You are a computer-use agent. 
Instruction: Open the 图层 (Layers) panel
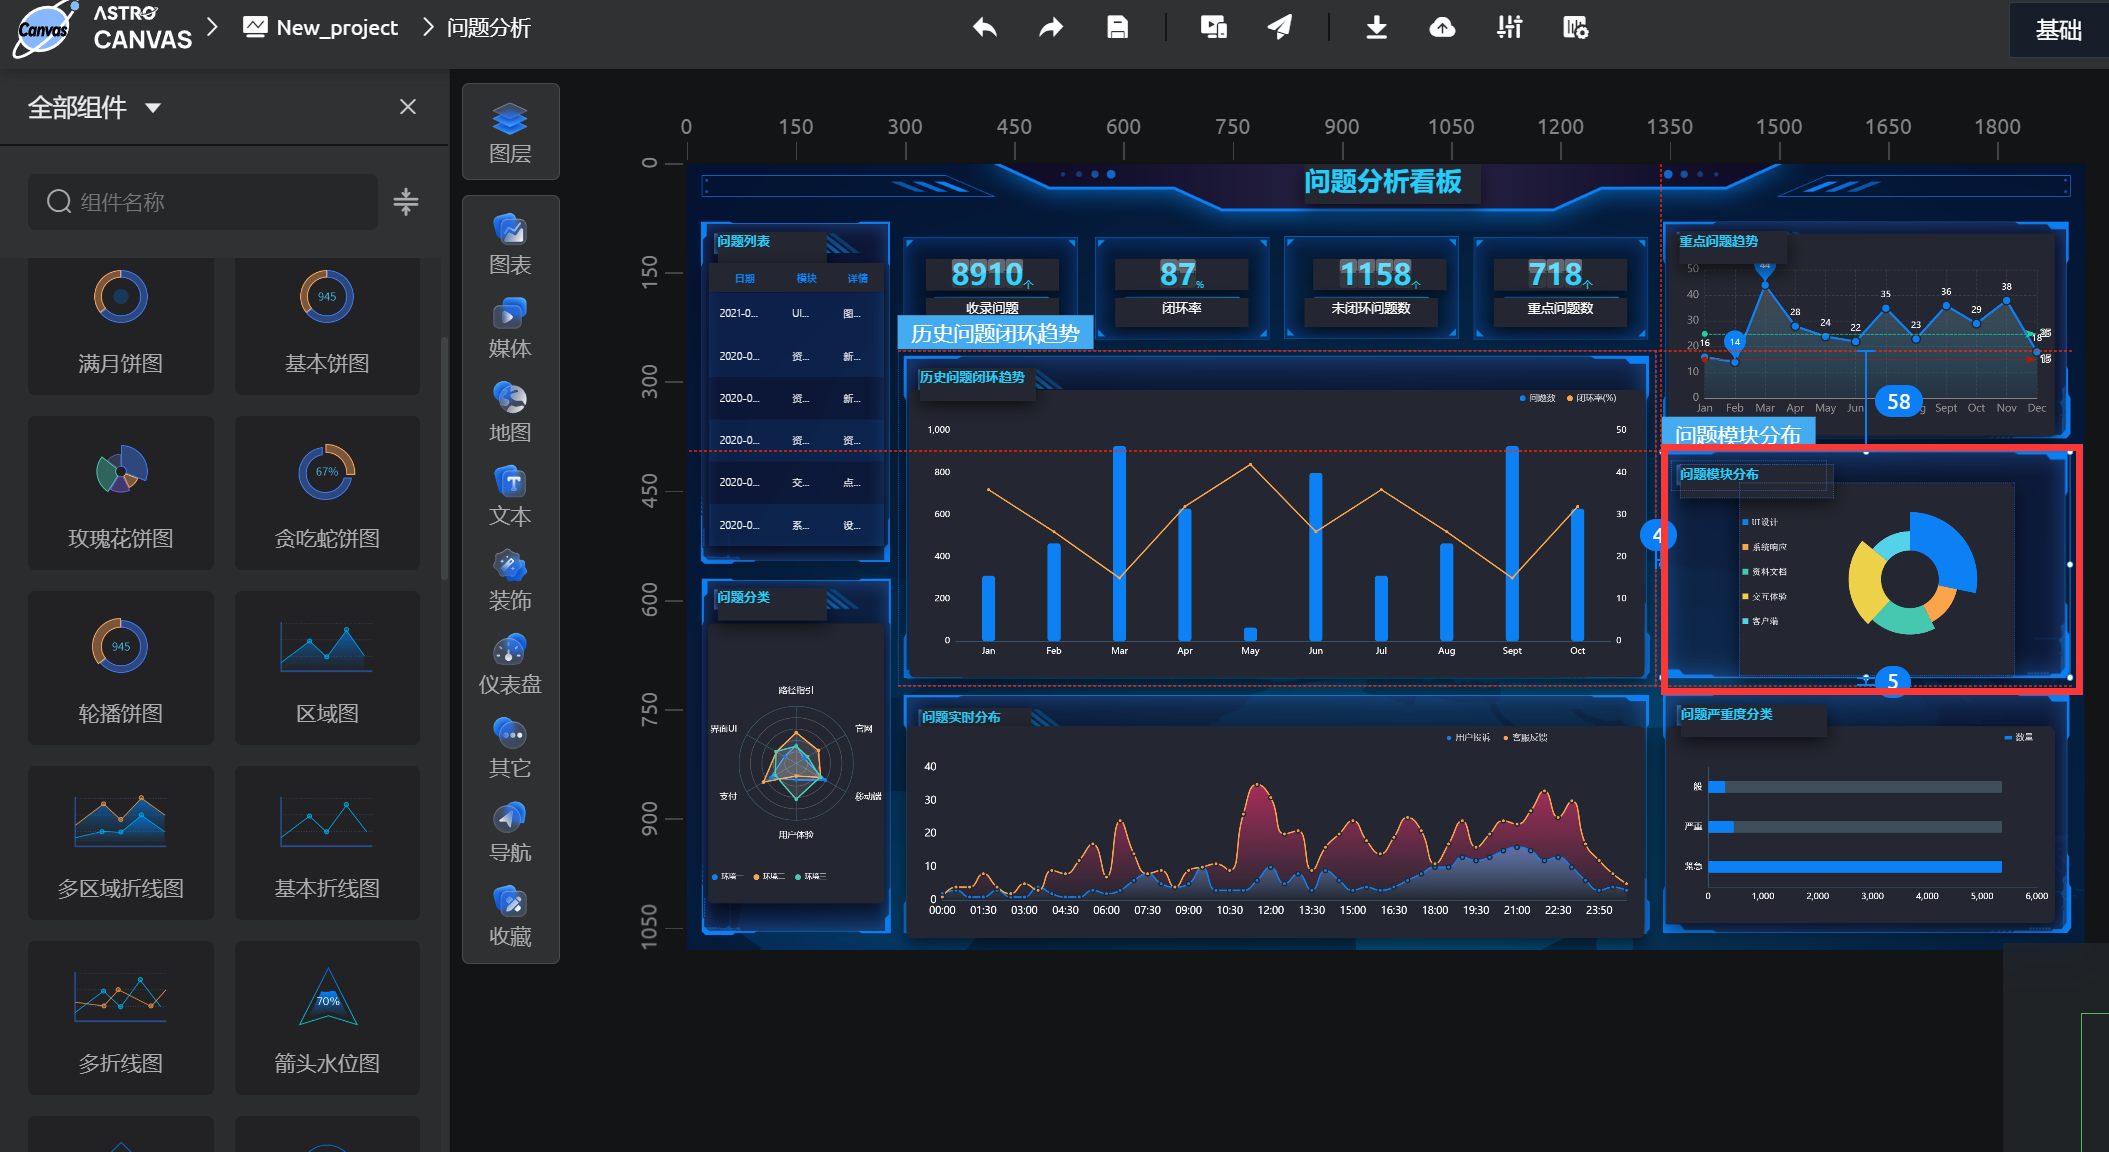510,133
